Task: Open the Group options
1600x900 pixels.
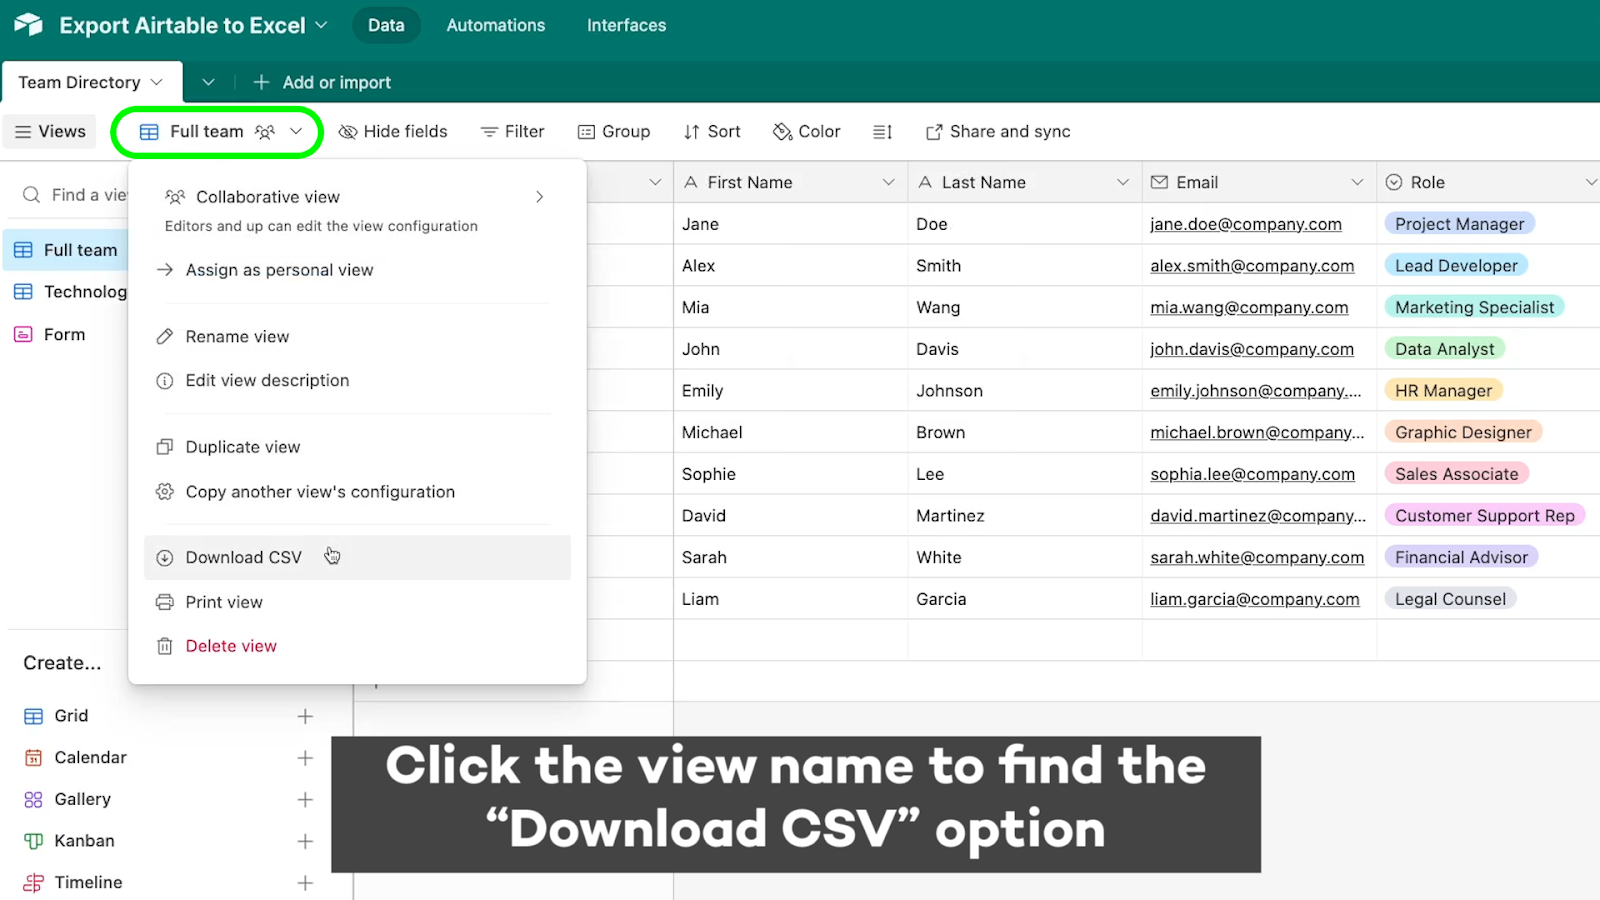Action: point(614,131)
